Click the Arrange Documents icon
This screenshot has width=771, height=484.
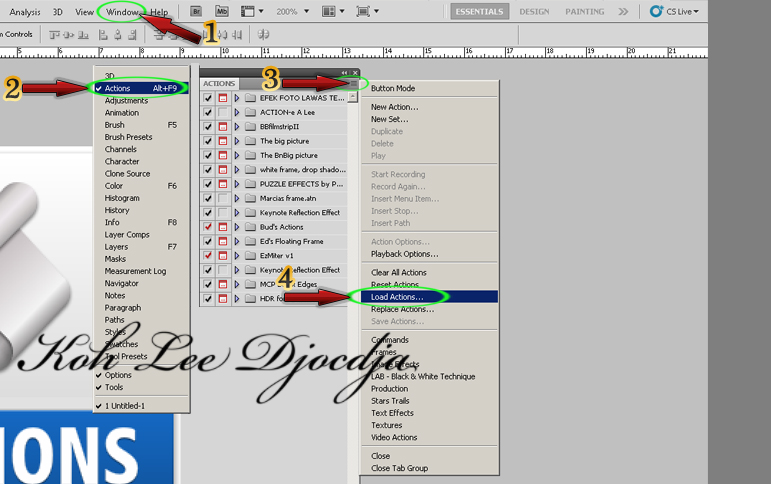click(328, 11)
